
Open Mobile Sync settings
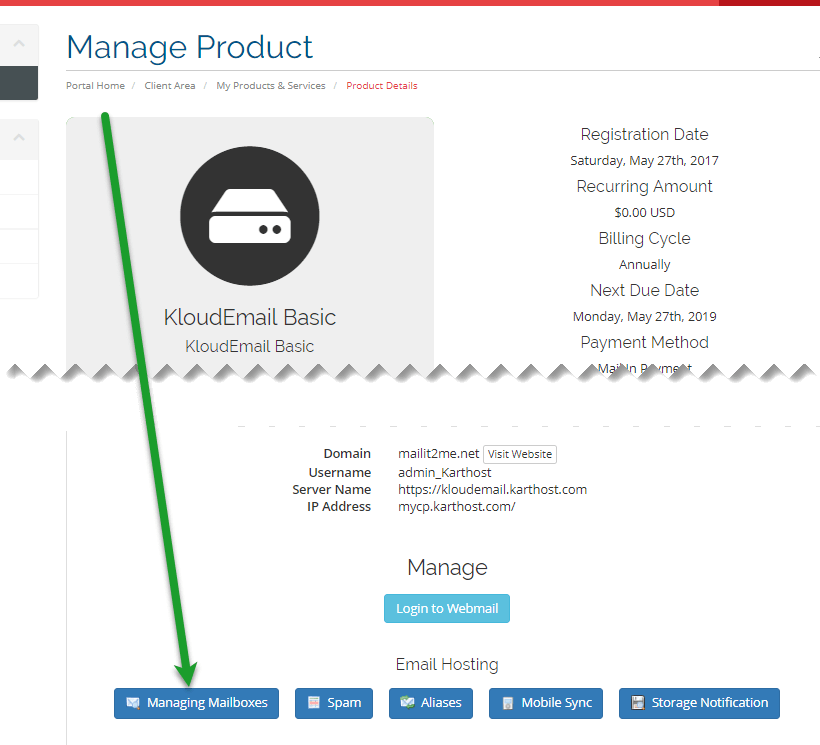click(546, 703)
